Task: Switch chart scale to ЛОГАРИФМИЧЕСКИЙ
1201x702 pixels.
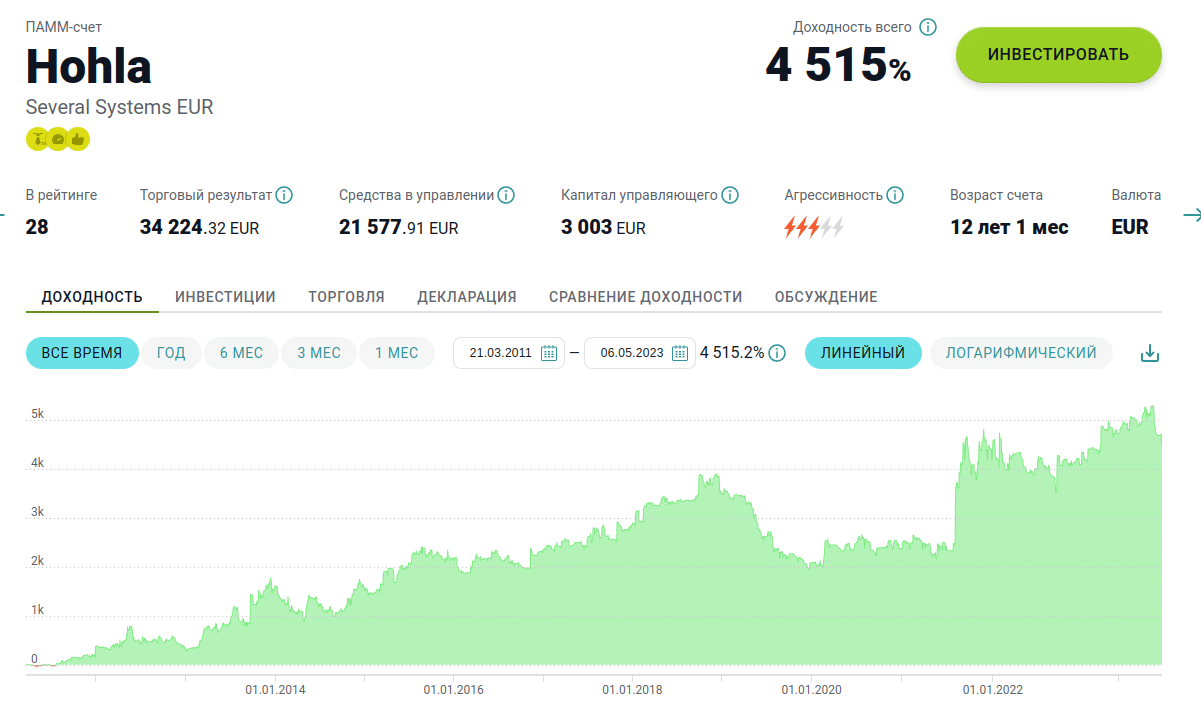Action: tap(1021, 353)
